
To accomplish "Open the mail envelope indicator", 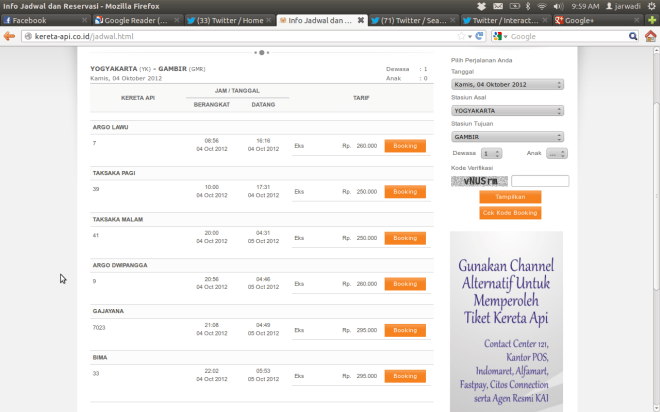I will 498,6.
